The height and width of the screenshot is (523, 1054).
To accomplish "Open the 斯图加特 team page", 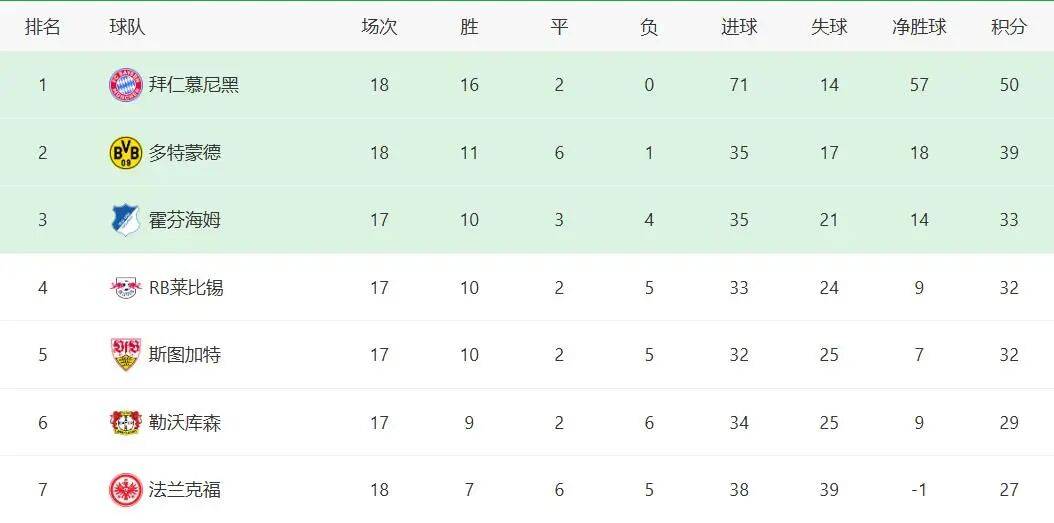I will click(185, 355).
